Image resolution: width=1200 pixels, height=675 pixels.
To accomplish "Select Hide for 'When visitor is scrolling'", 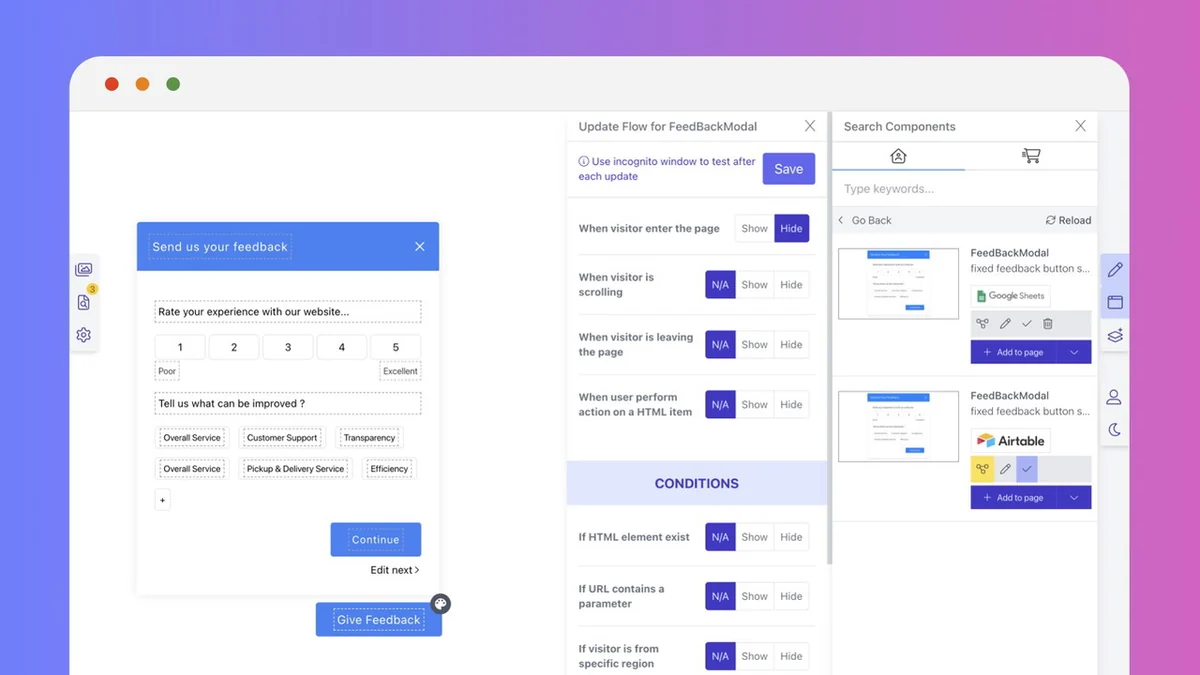I will (791, 285).
